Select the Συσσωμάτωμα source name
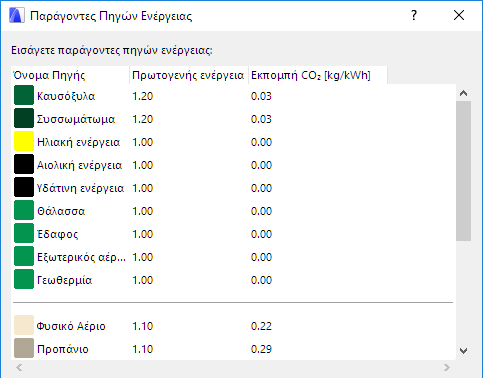Image resolution: width=483 pixels, height=378 pixels. pos(76,119)
